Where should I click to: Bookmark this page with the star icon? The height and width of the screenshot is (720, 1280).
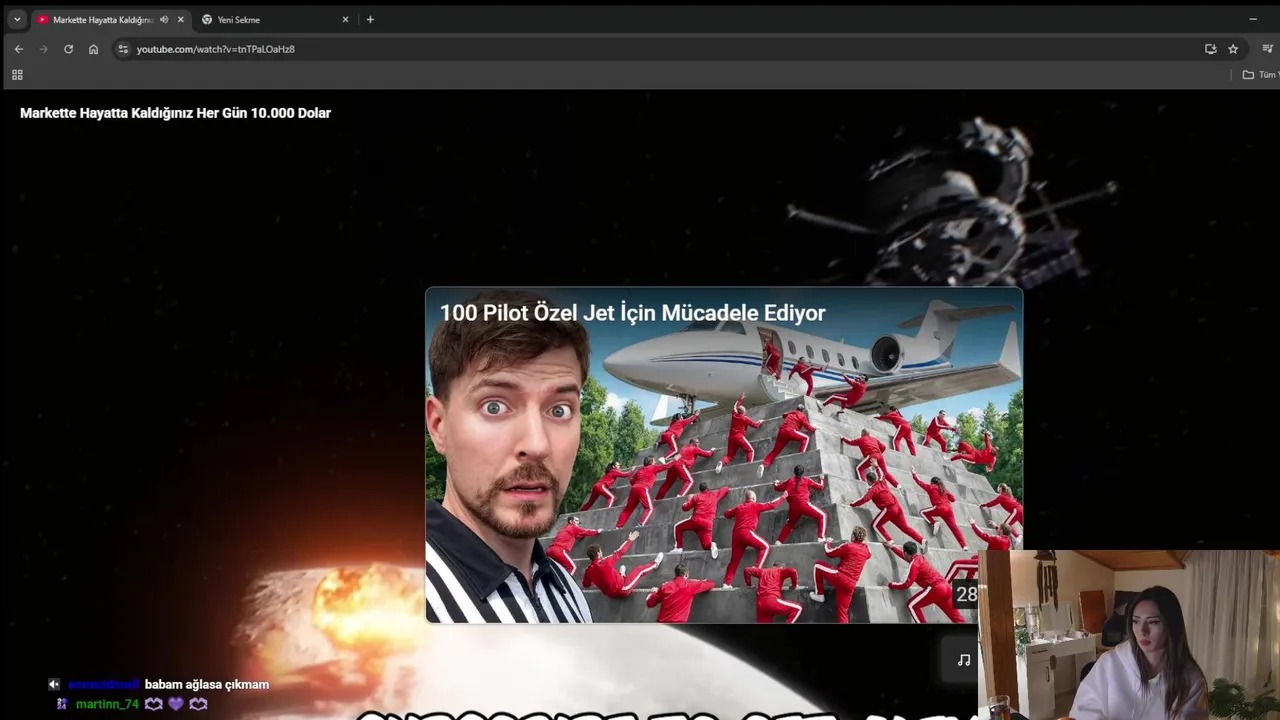coord(1233,49)
